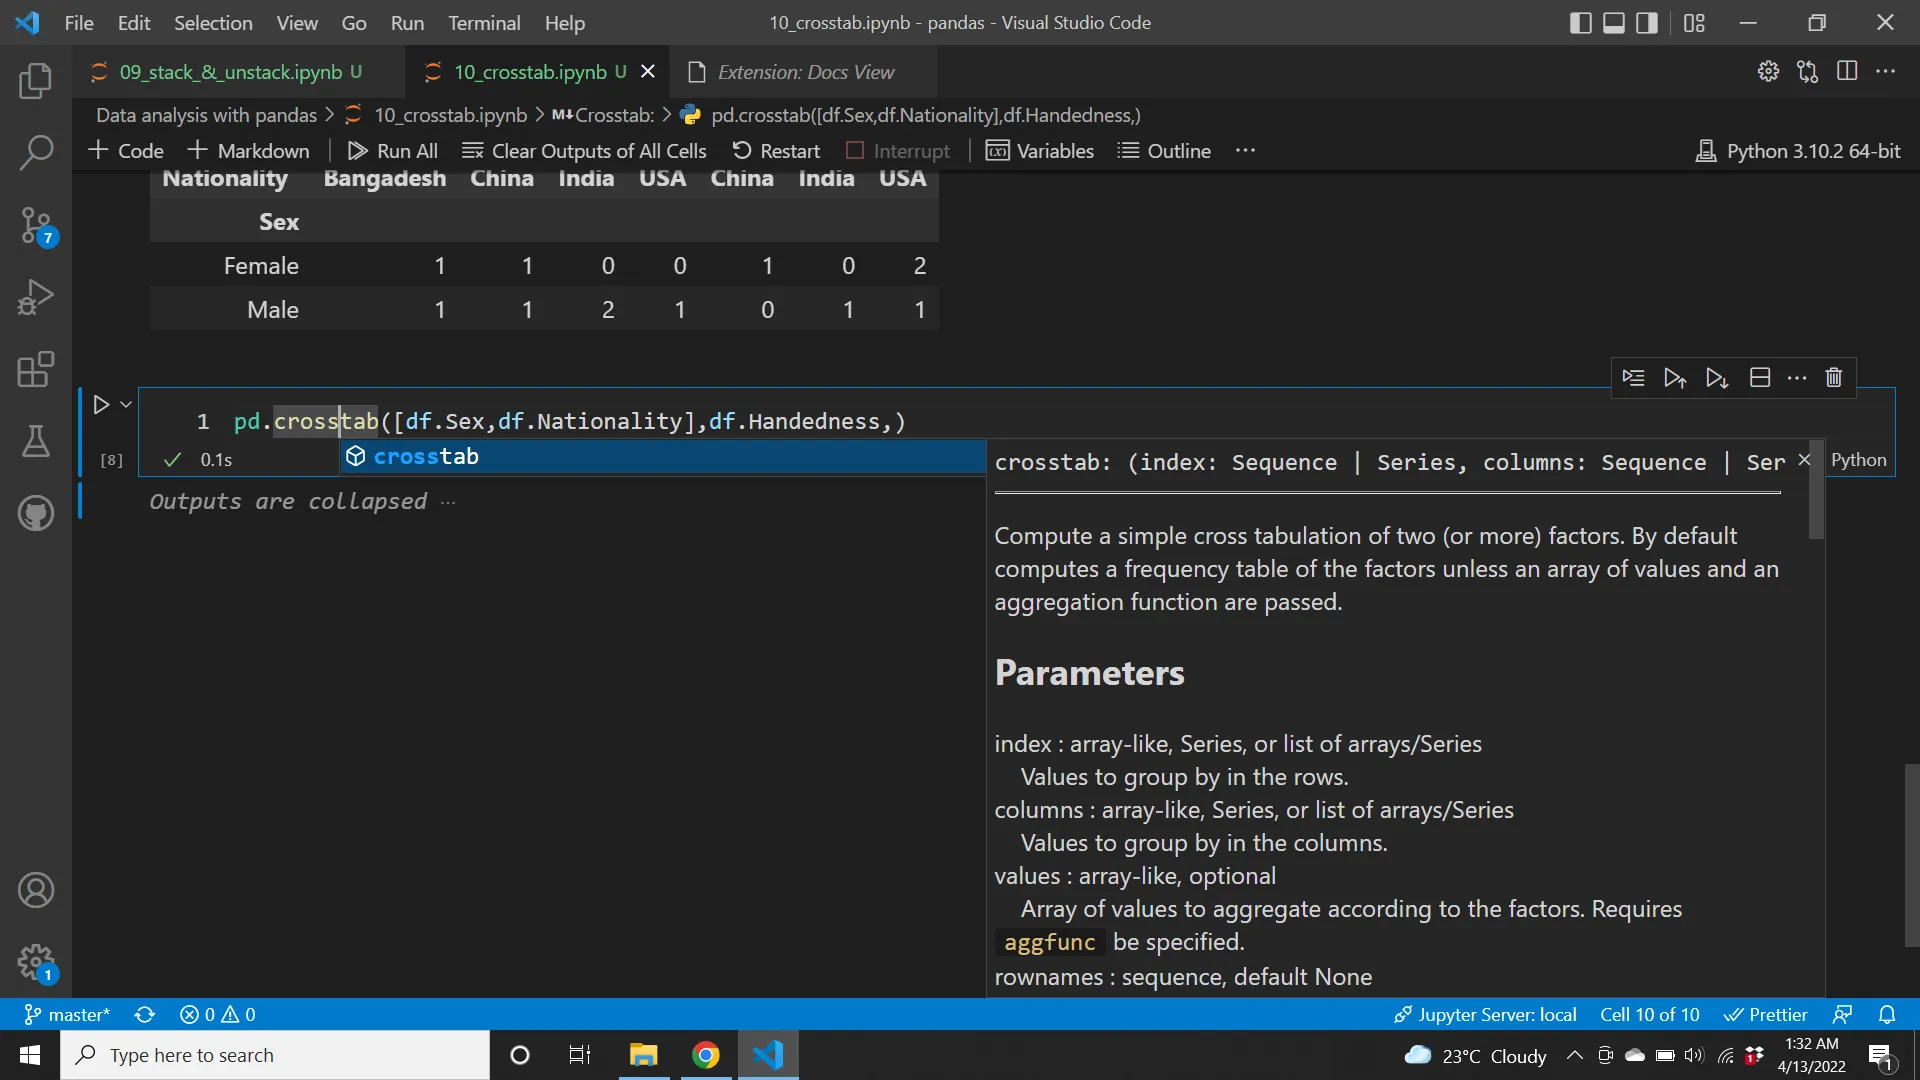Open notifications from the status bar bell
Screen dimensions: 1920x1080
[1889, 1014]
